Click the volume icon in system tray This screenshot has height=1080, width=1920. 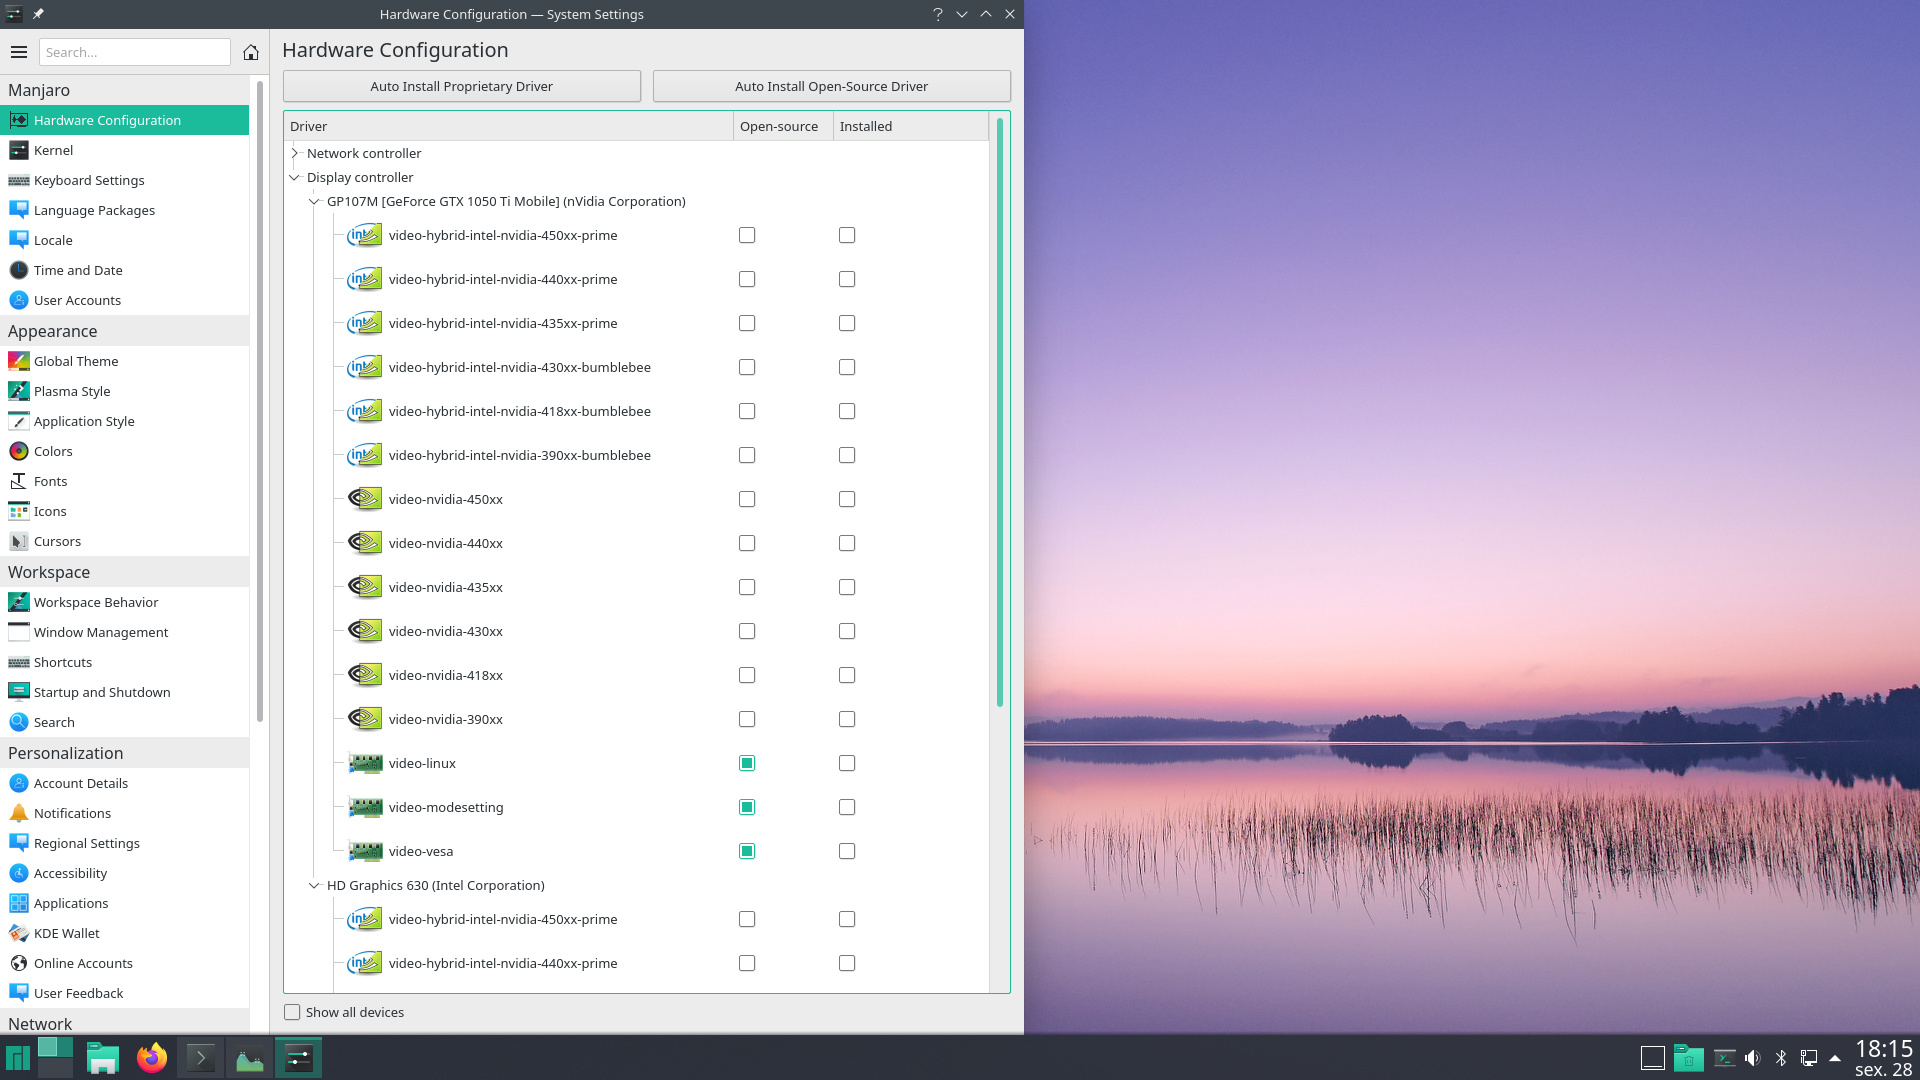click(1752, 1058)
